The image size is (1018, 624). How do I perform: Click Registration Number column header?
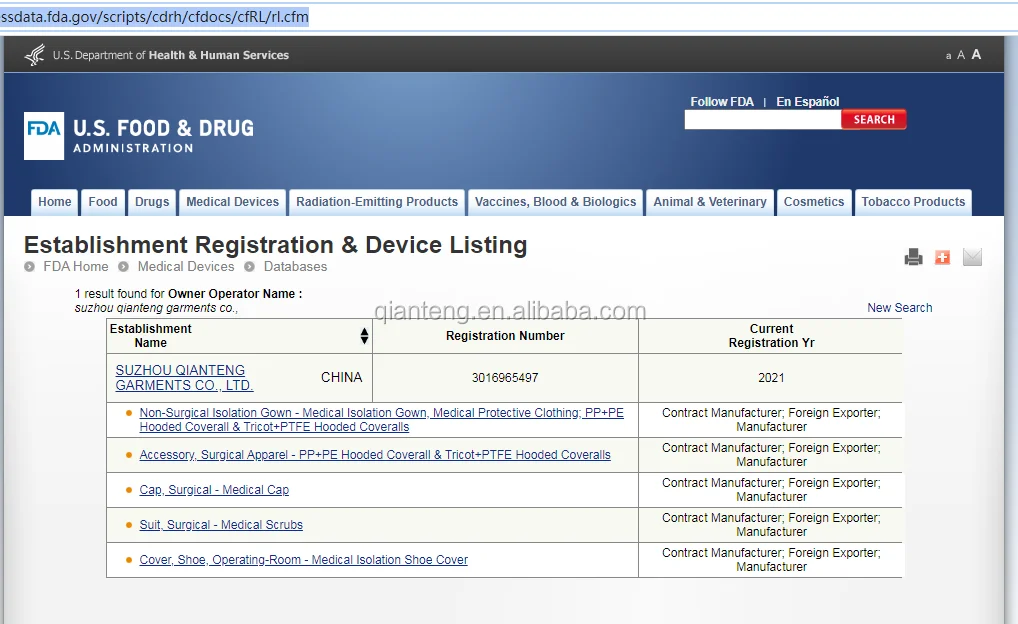(x=505, y=336)
